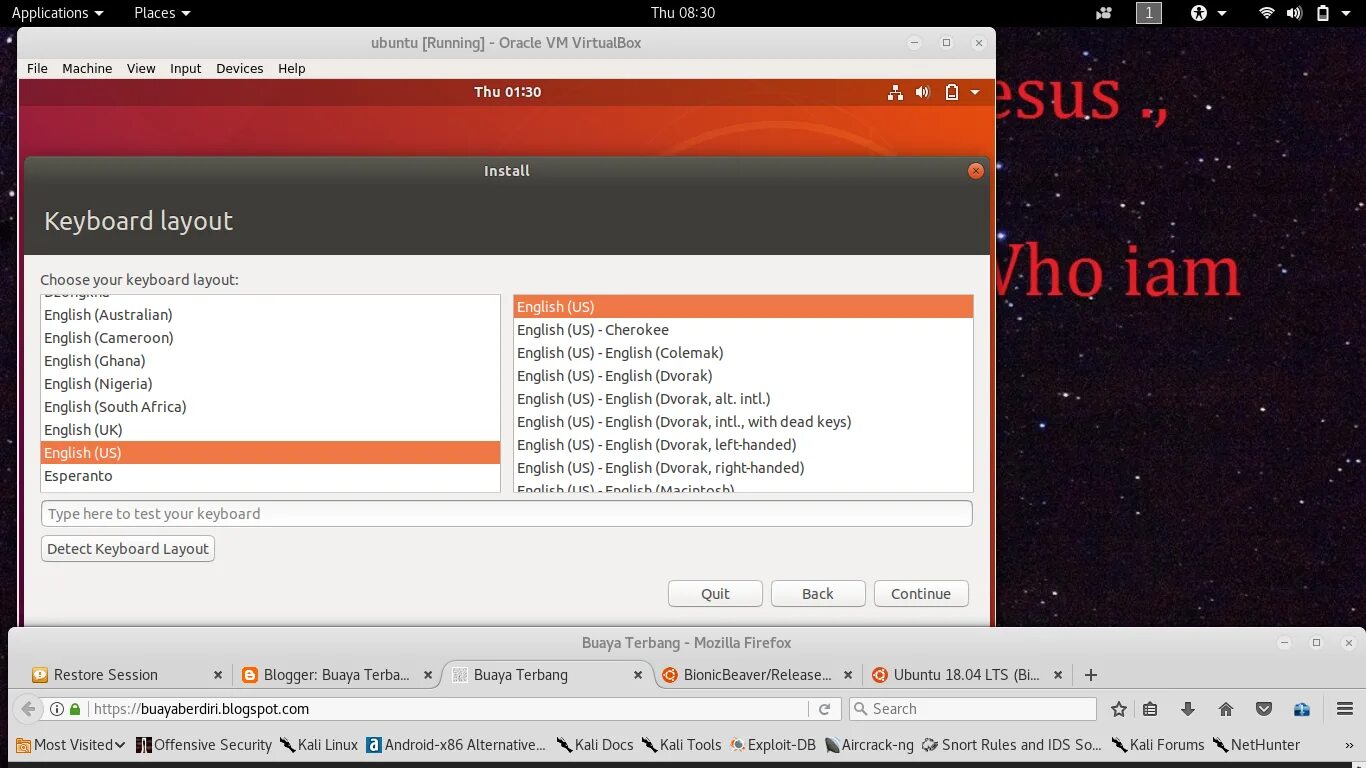1366x768 pixels.
Task: Open Firefox bookmarks list icon
Action: pos(1150,709)
